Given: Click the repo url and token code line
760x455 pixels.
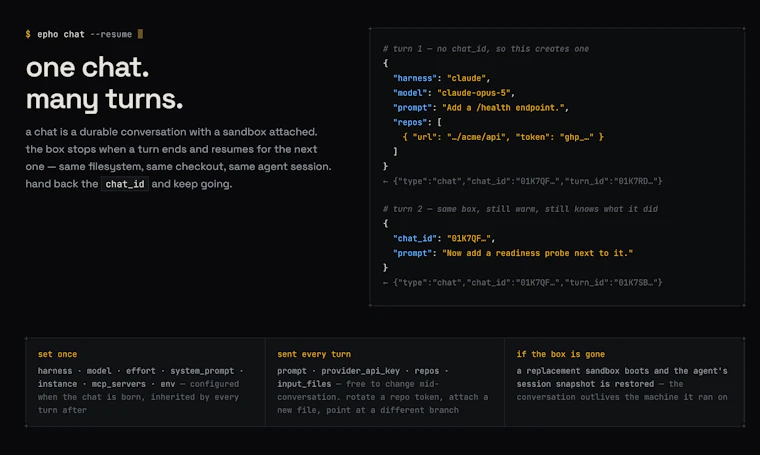Looking at the screenshot, I should (x=503, y=137).
